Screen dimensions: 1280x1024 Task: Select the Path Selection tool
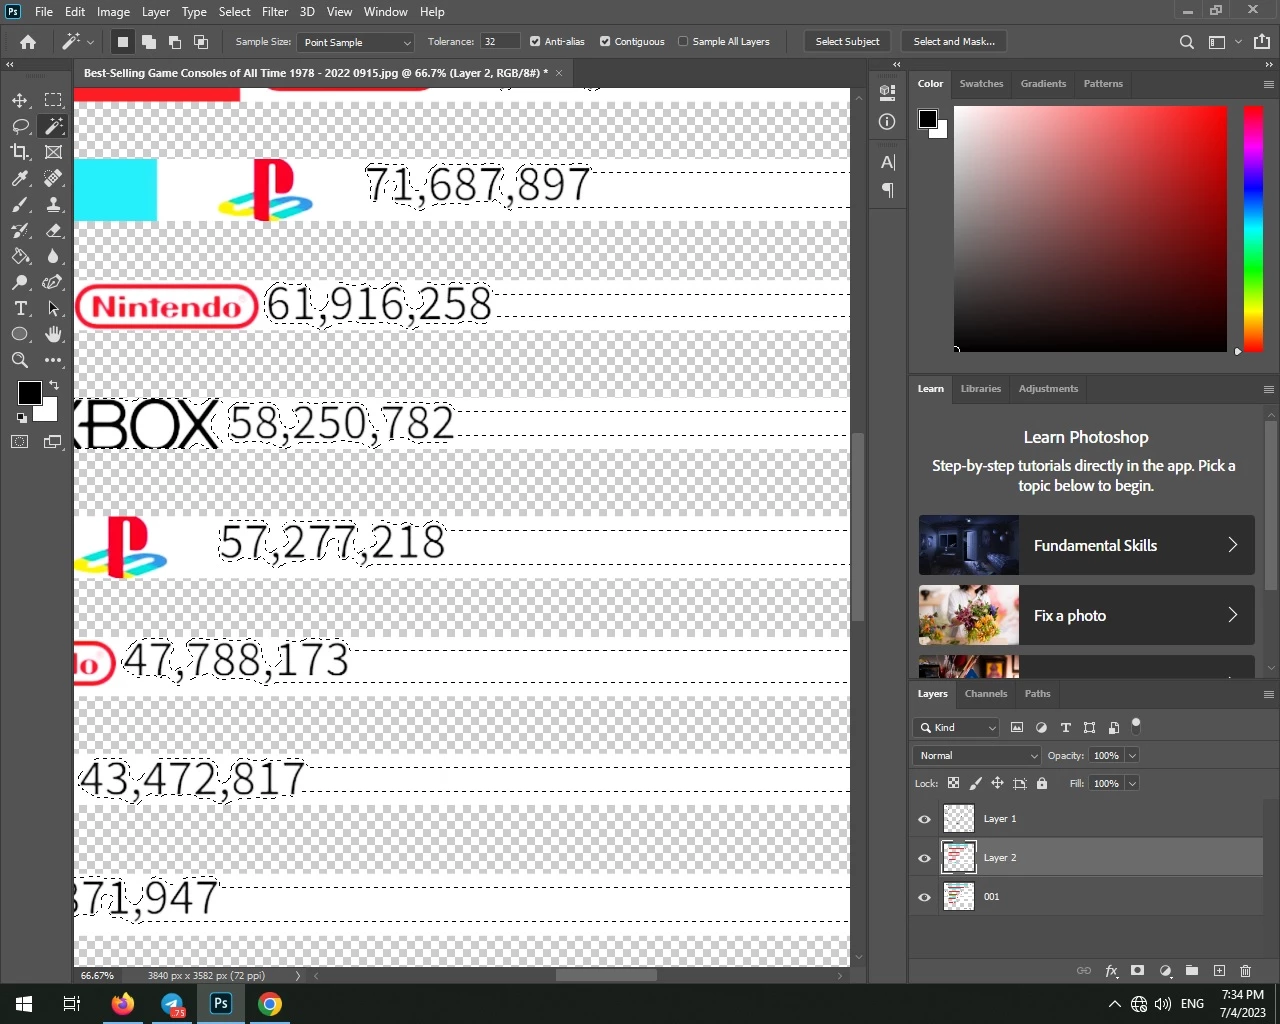pos(54,308)
